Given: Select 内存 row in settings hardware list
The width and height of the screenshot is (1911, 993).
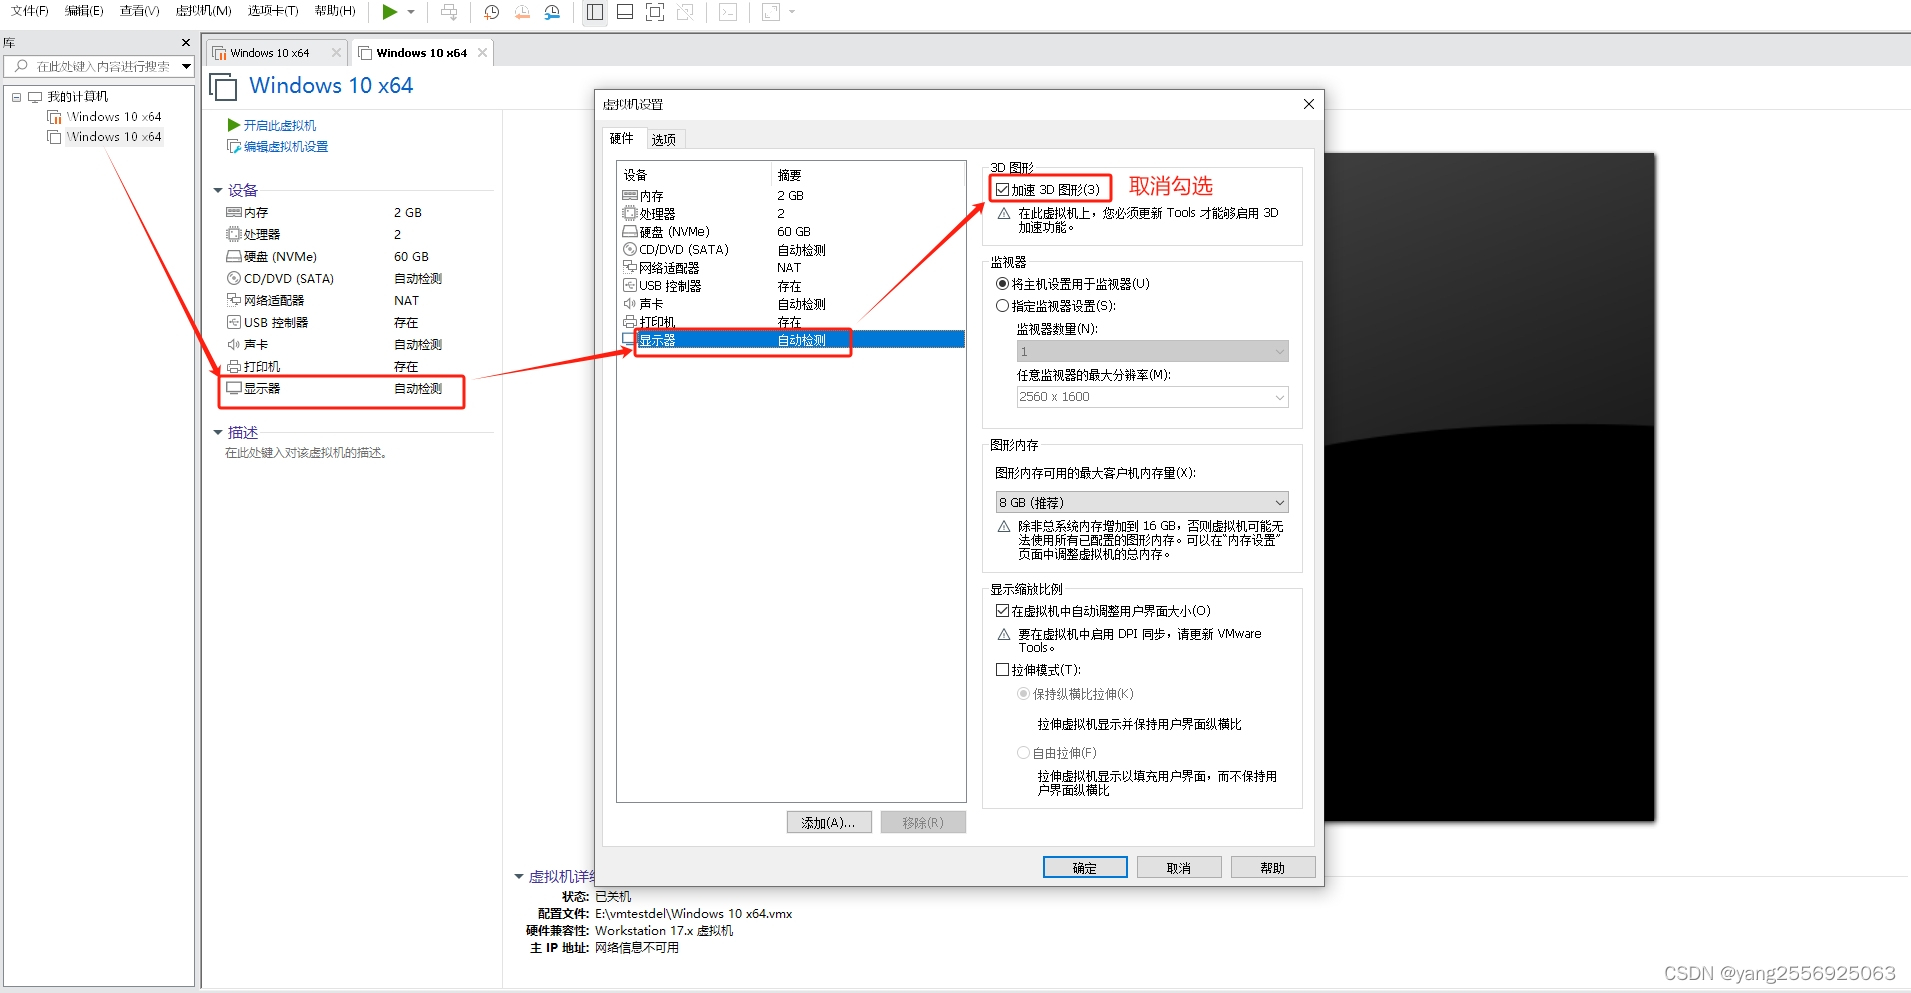Looking at the screenshot, I should pyautogui.click(x=791, y=196).
